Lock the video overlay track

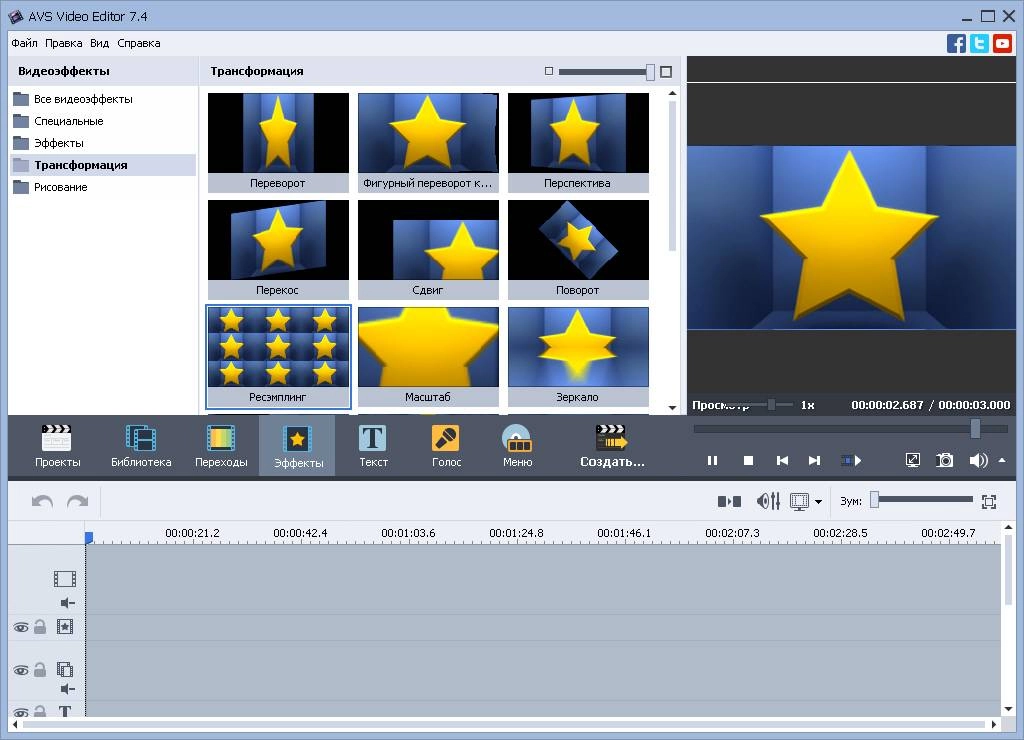pyautogui.click(x=40, y=669)
